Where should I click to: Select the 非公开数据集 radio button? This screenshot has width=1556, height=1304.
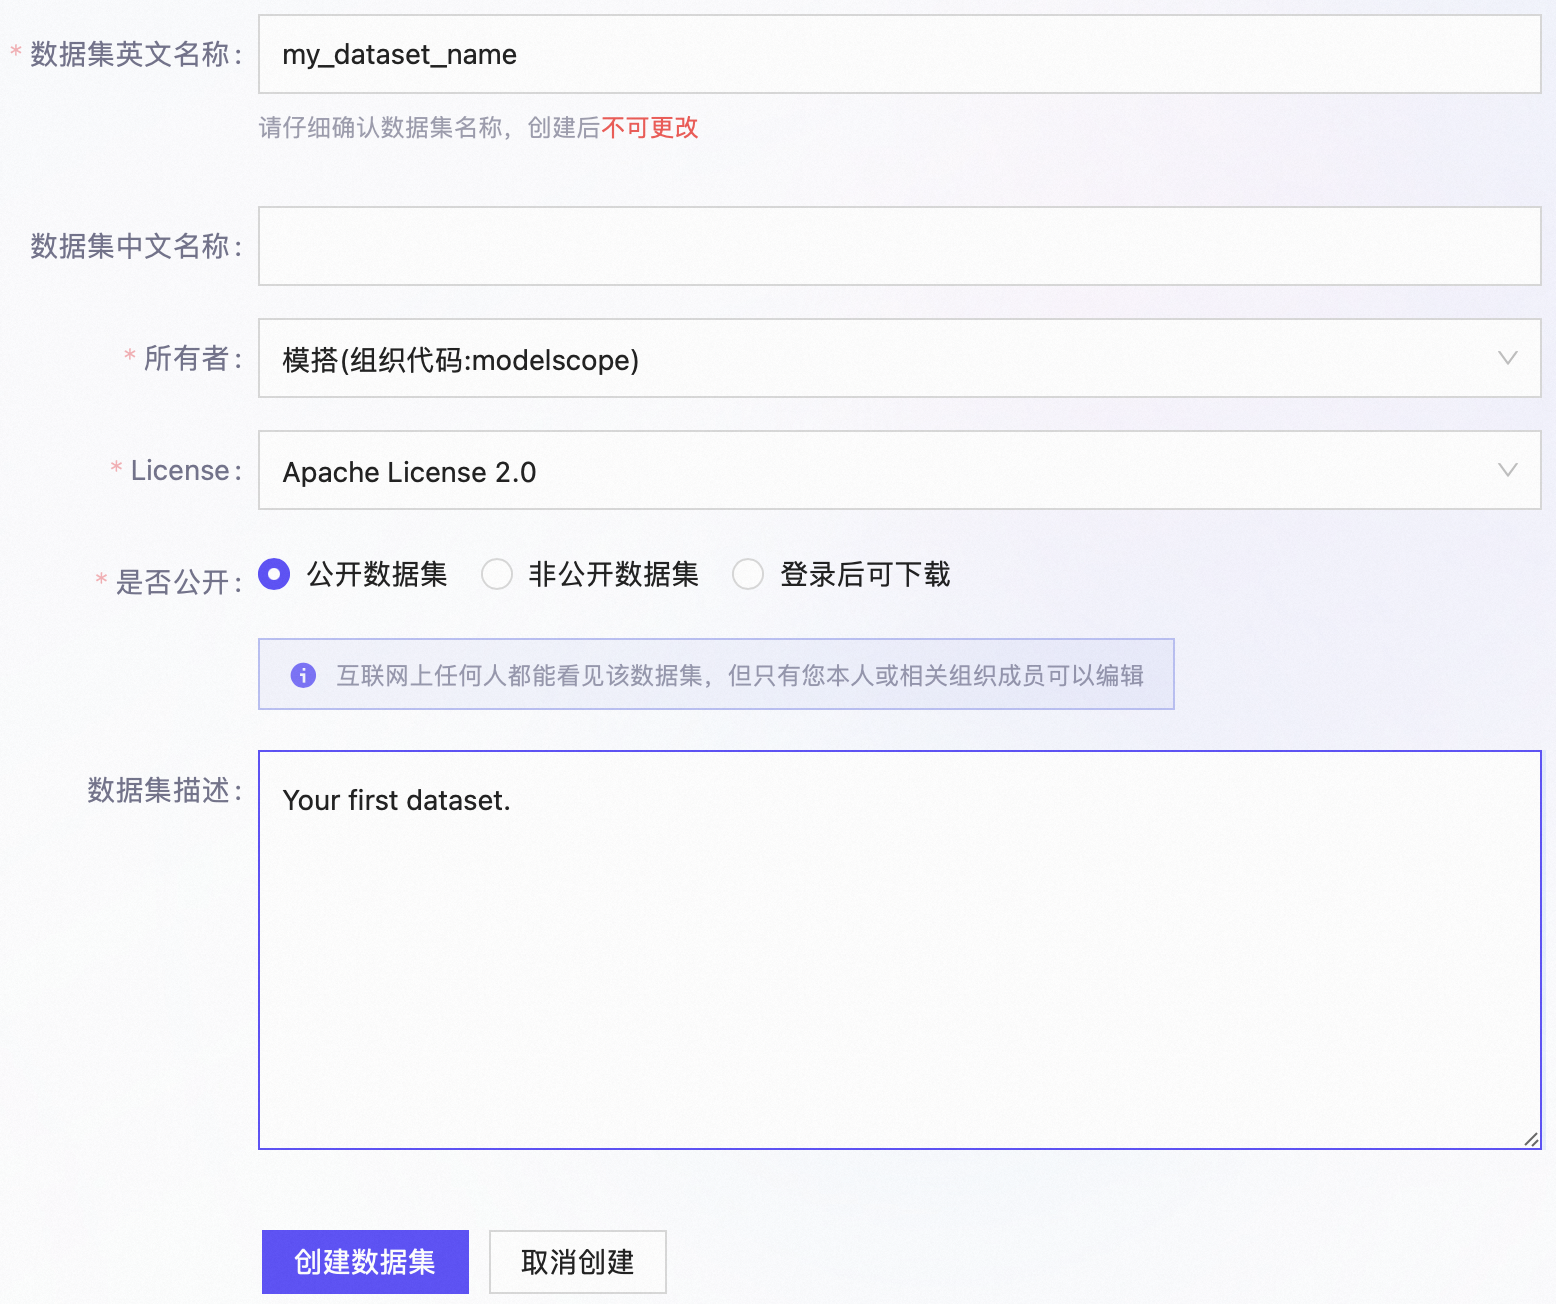pos(497,574)
